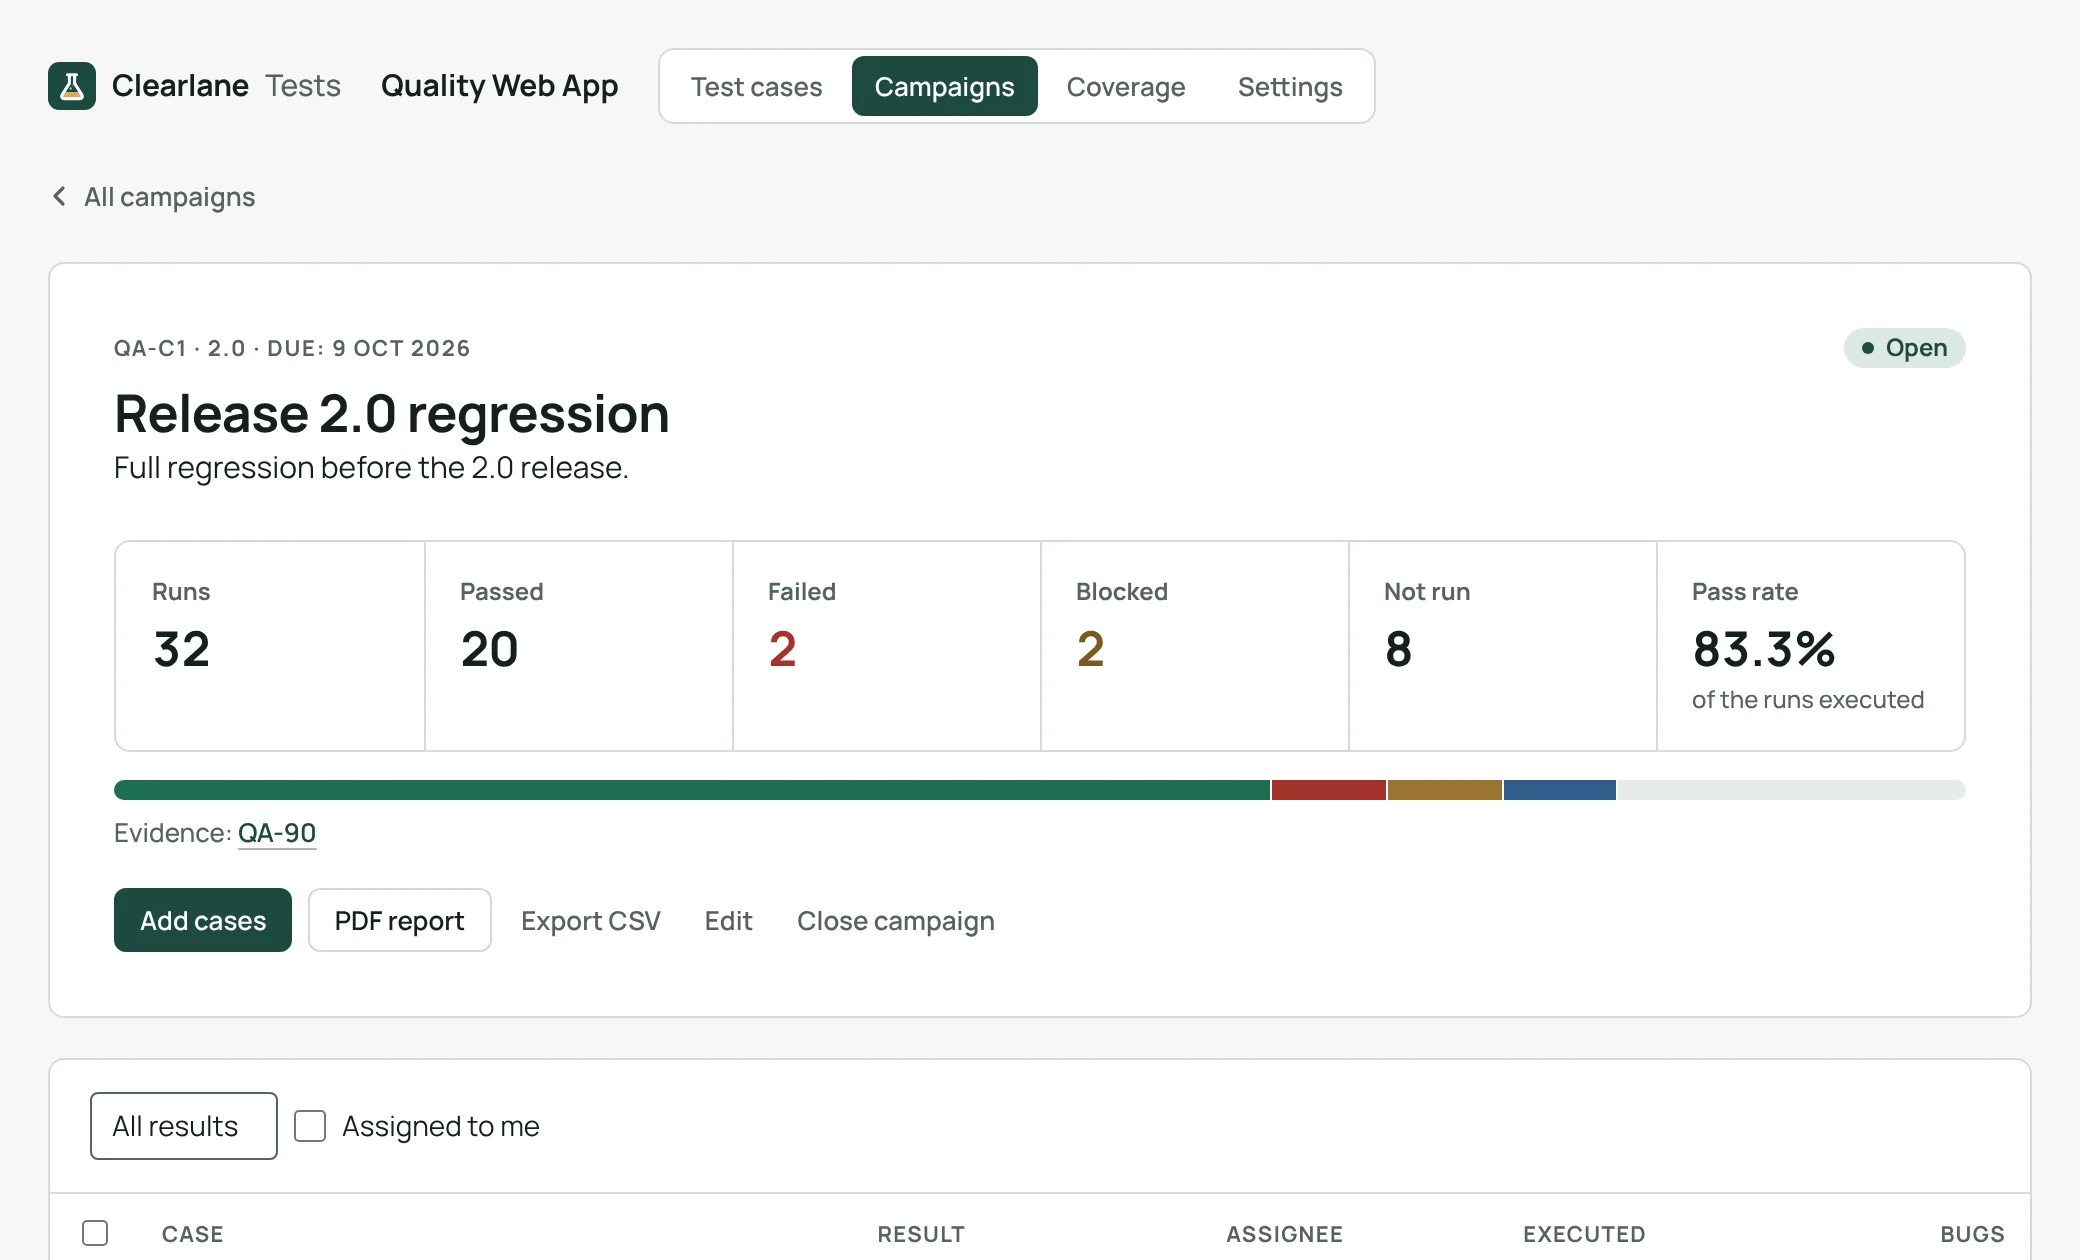Open the Test cases tab
Screen dimensions: 2080x1260
point(757,86)
